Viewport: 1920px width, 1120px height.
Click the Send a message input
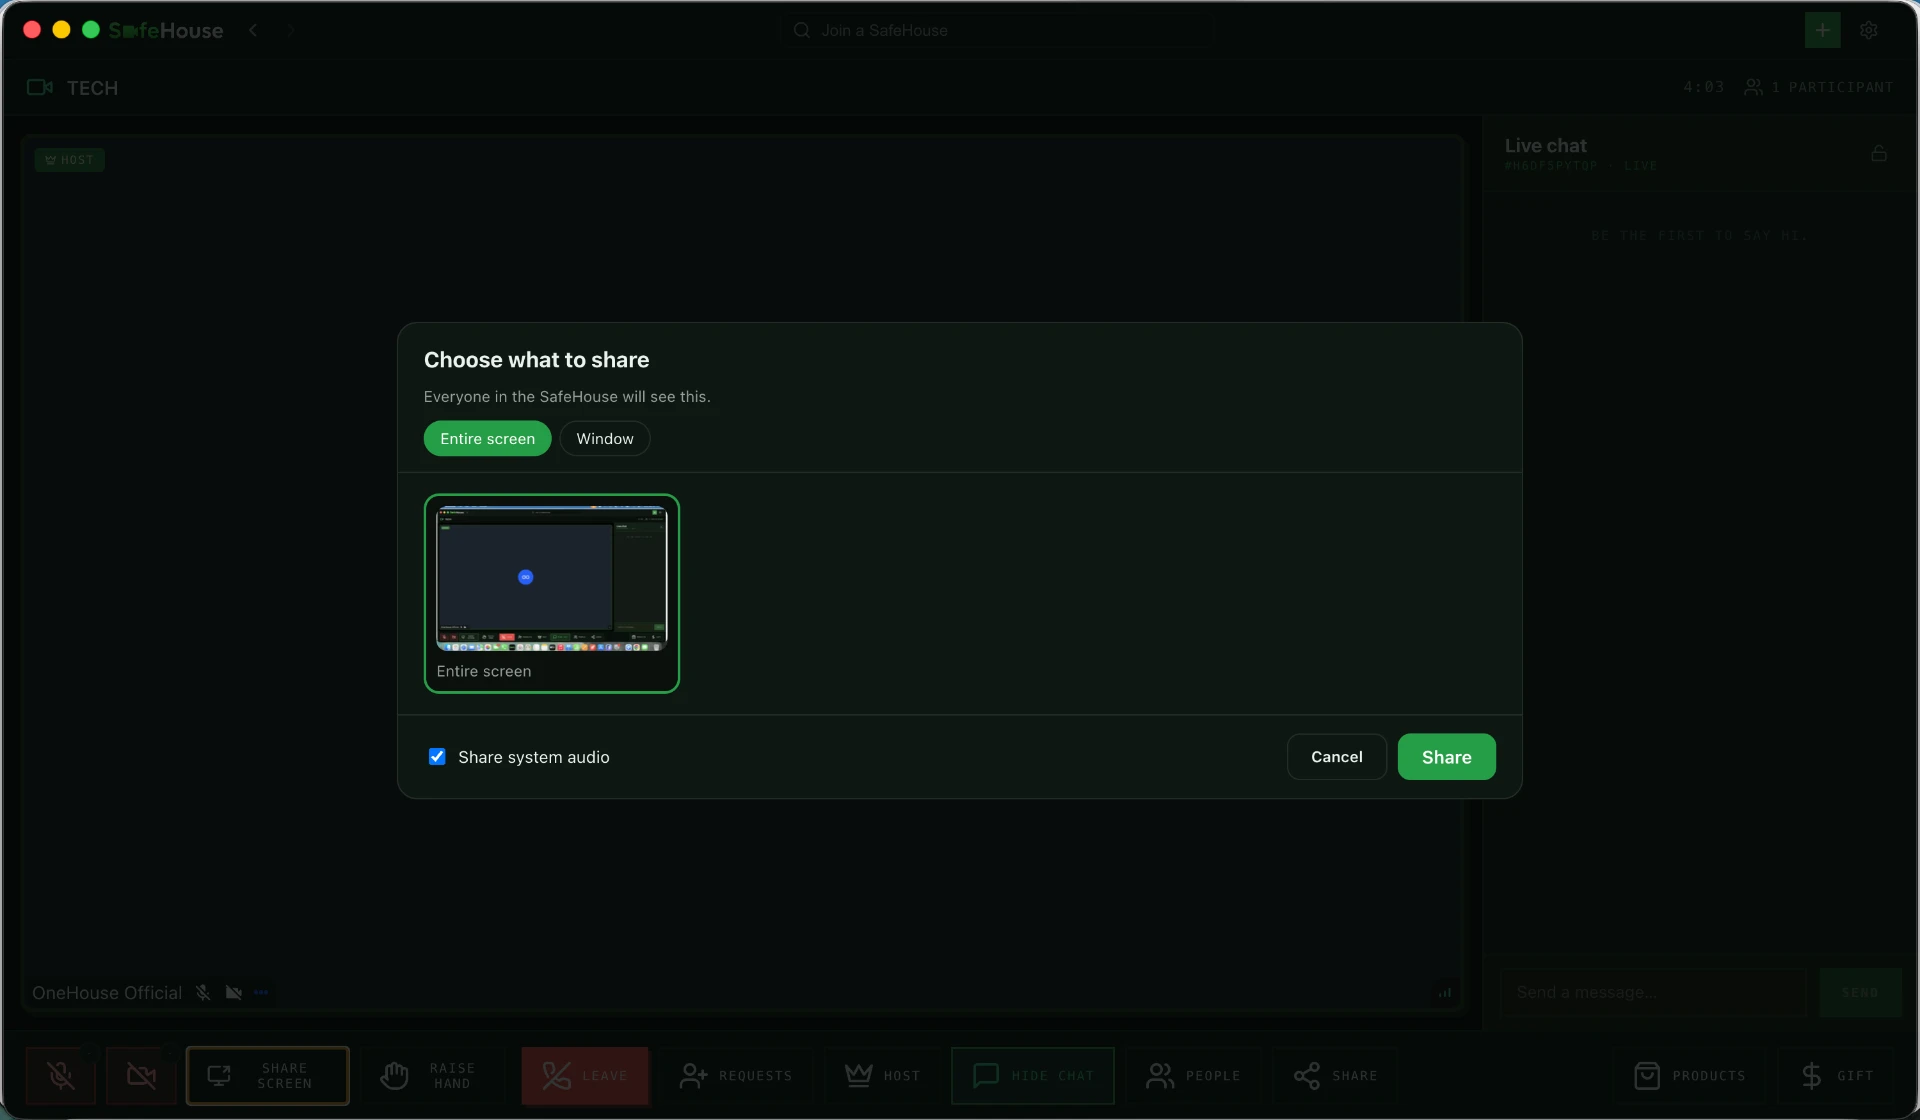[x=1653, y=992]
